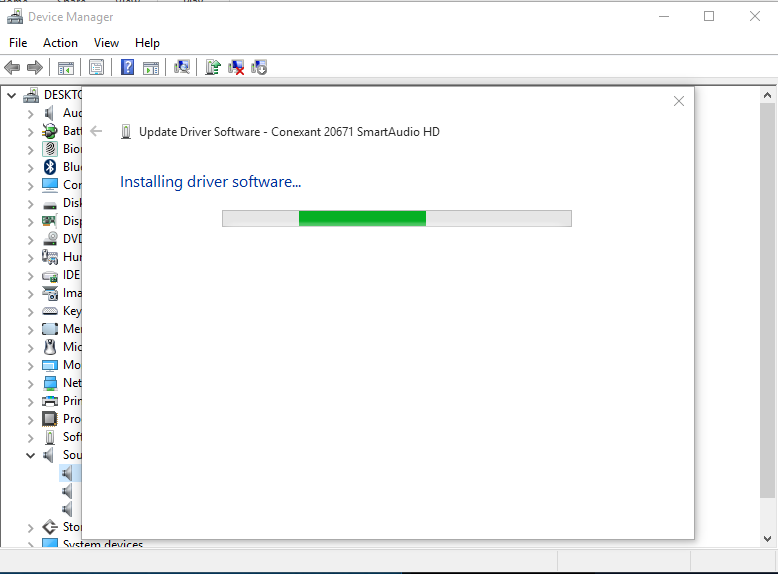Click the vertical scrollbar thumb in Device Manager
This screenshot has height=574, width=778.
click(x=767, y=301)
